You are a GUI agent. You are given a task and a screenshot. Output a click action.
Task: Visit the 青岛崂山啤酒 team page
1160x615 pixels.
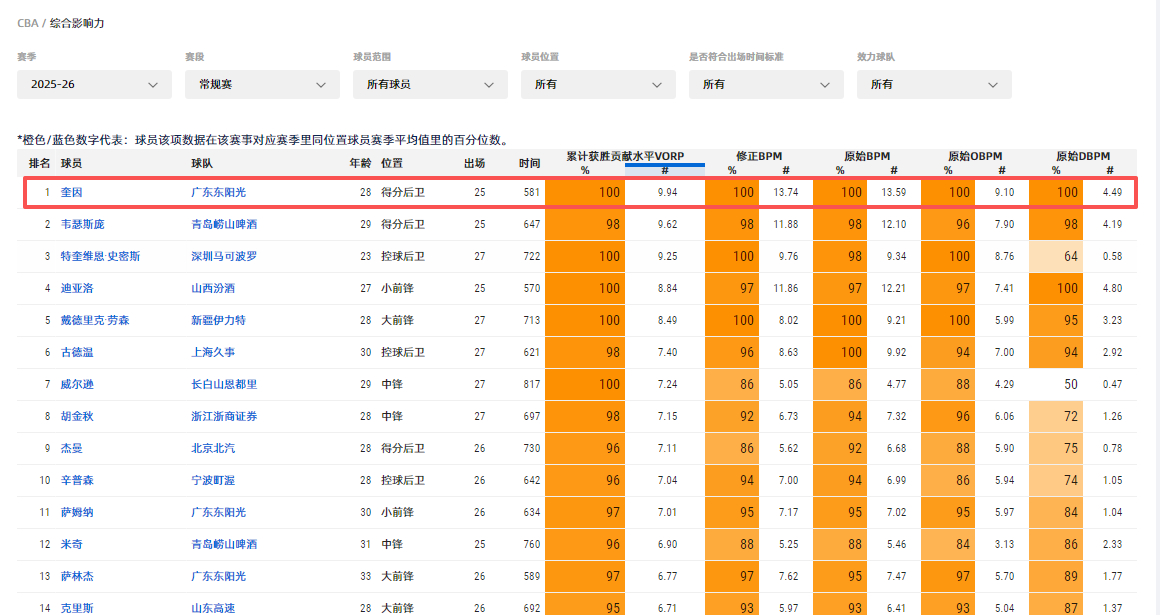click(x=224, y=223)
